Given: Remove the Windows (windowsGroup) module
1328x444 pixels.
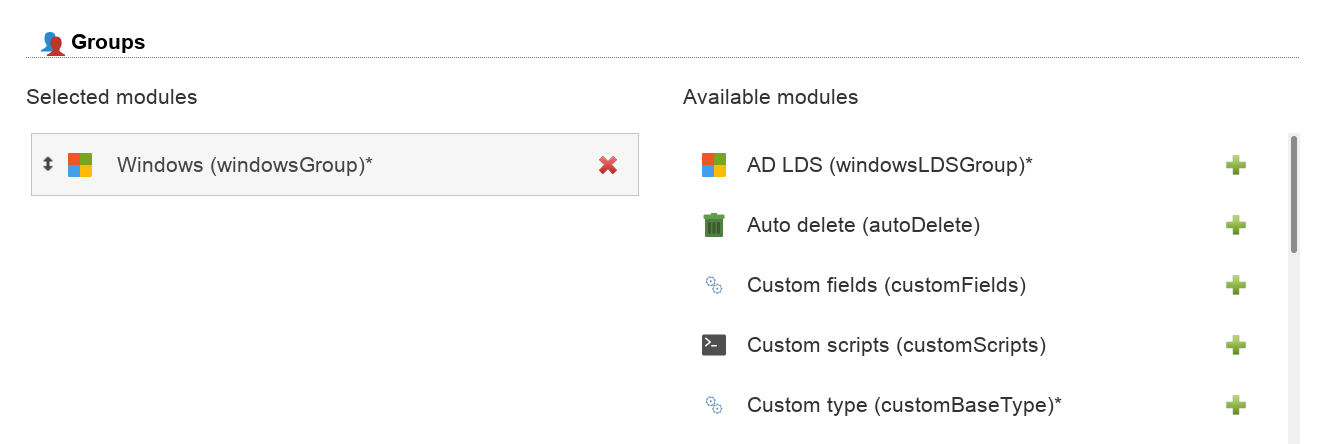Looking at the screenshot, I should pos(607,165).
